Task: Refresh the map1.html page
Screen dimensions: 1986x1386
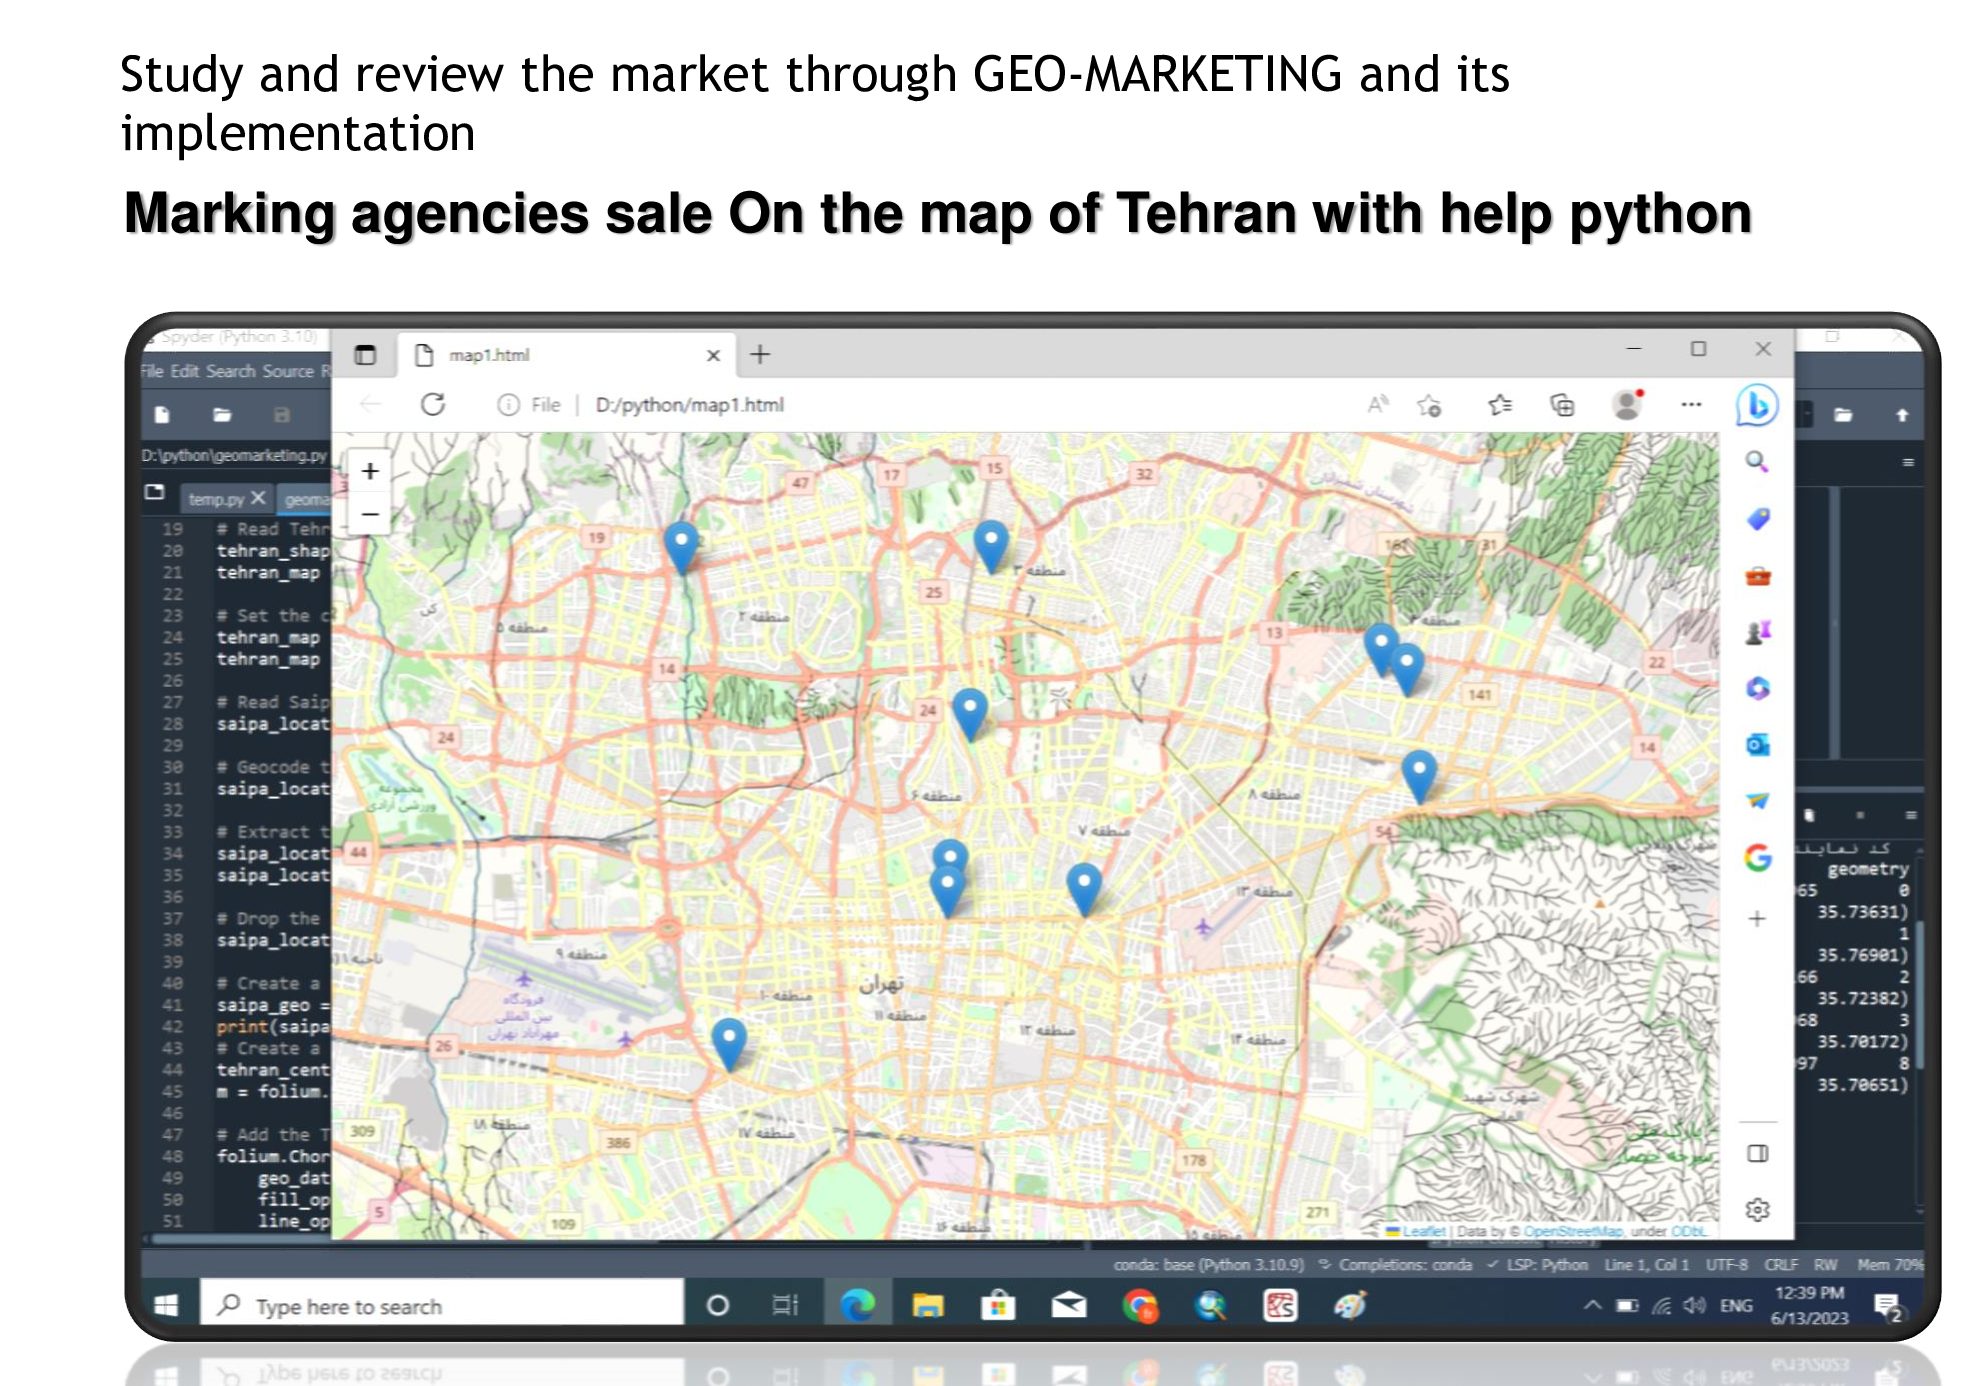Action: [x=433, y=405]
